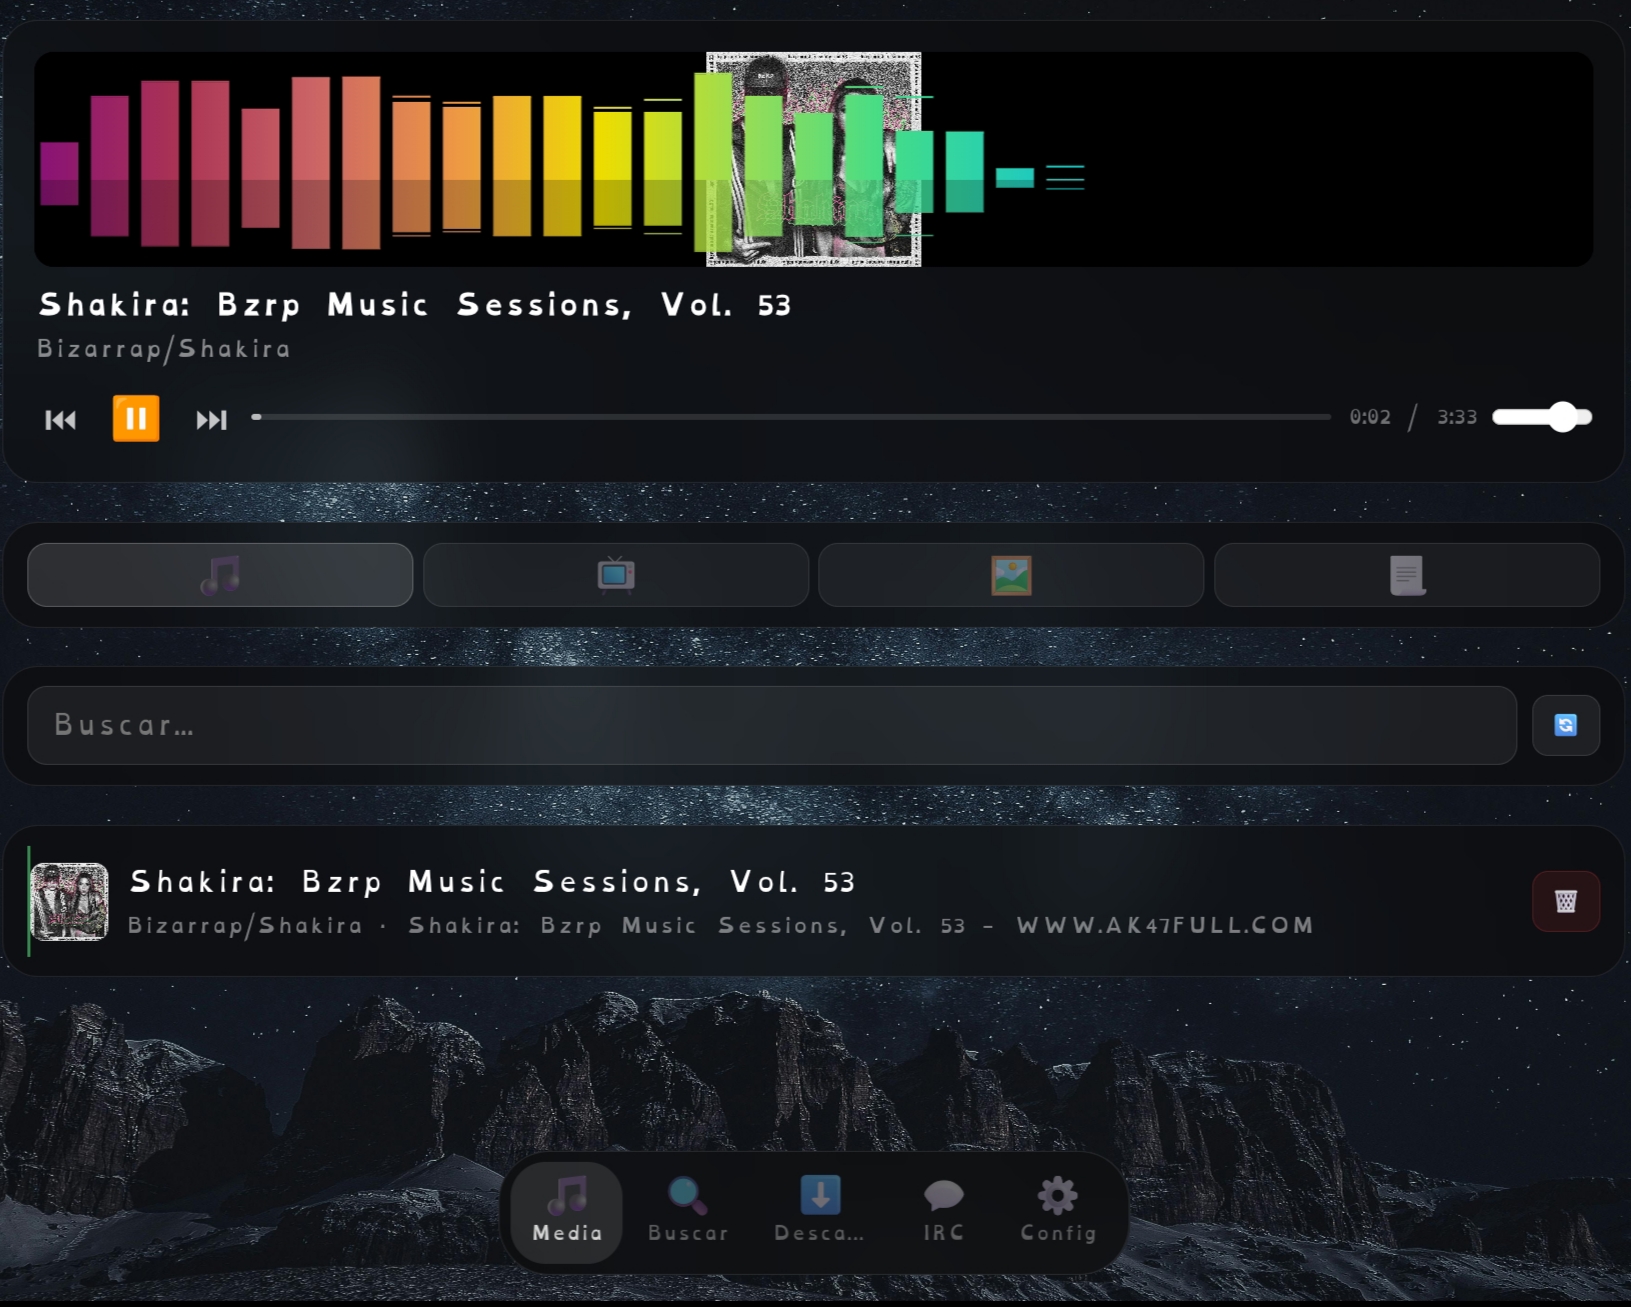Skip to the next track
This screenshot has width=1631, height=1307.
point(211,419)
